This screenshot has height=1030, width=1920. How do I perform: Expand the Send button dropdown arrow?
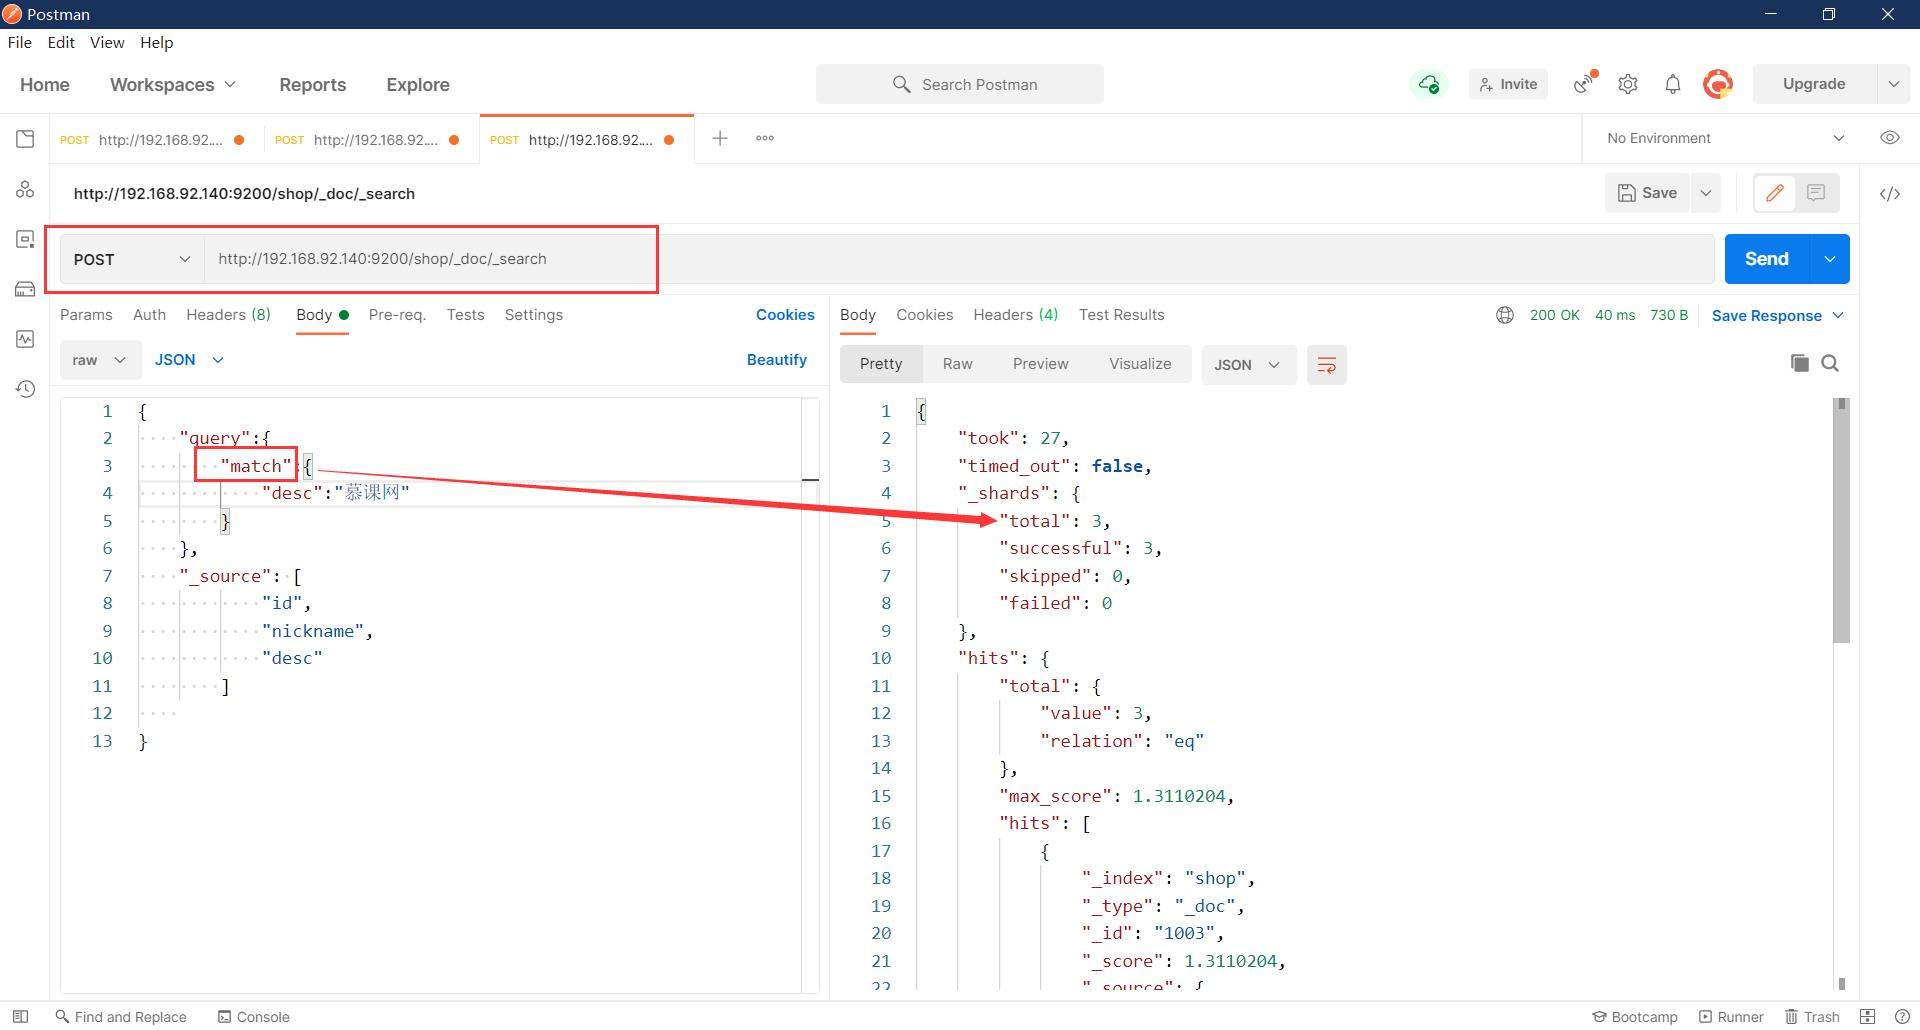[x=1830, y=259]
